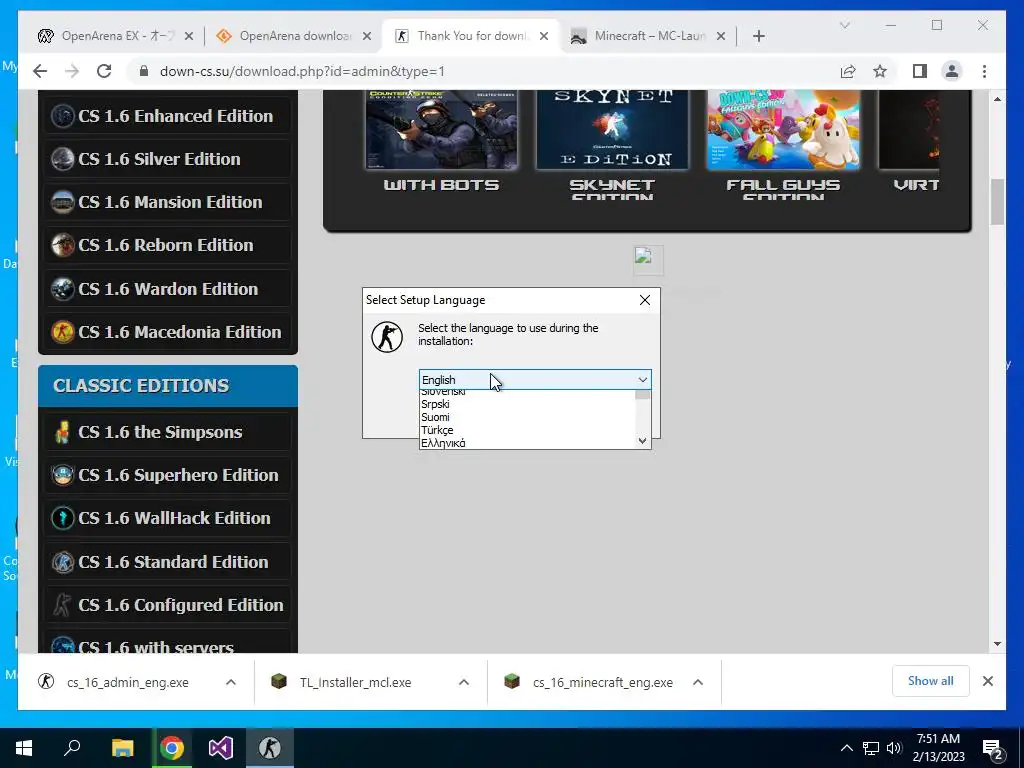This screenshot has height=768, width=1024.
Task: Click the Enhanced Edition sidebar icon
Action: 63,116
